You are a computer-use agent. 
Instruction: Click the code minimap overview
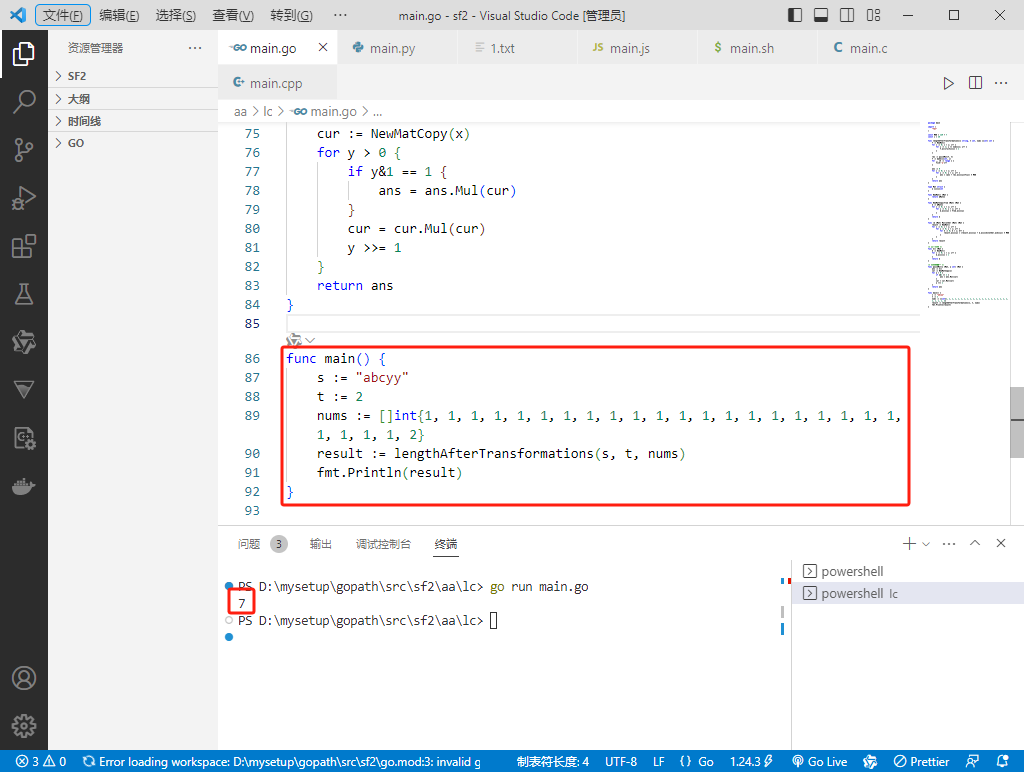968,214
